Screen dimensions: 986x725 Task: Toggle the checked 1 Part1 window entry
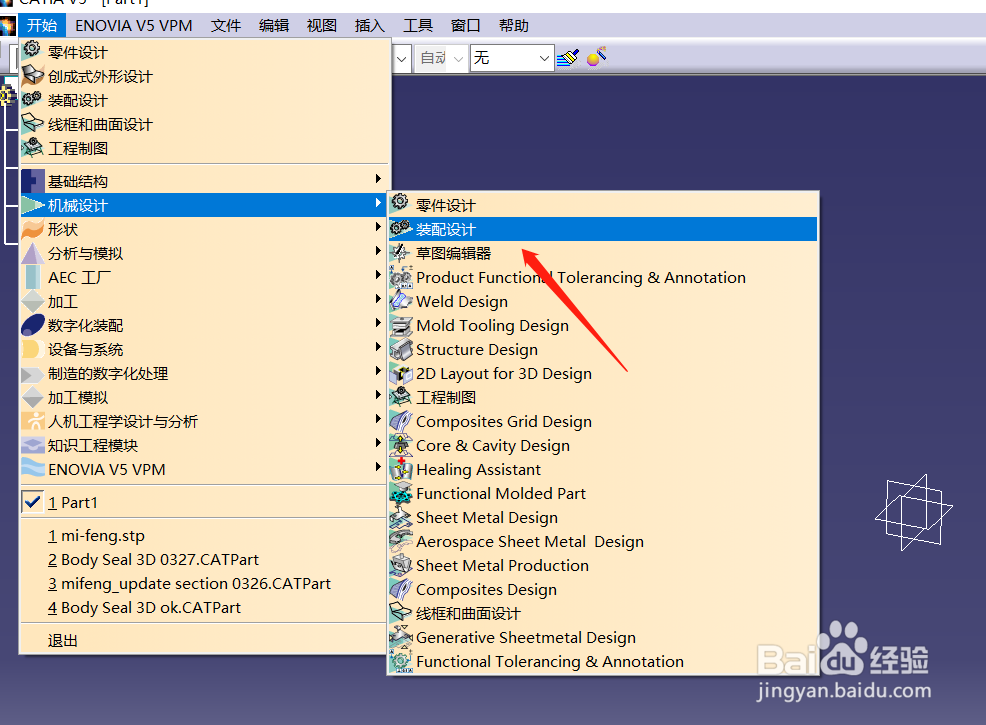(x=203, y=502)
